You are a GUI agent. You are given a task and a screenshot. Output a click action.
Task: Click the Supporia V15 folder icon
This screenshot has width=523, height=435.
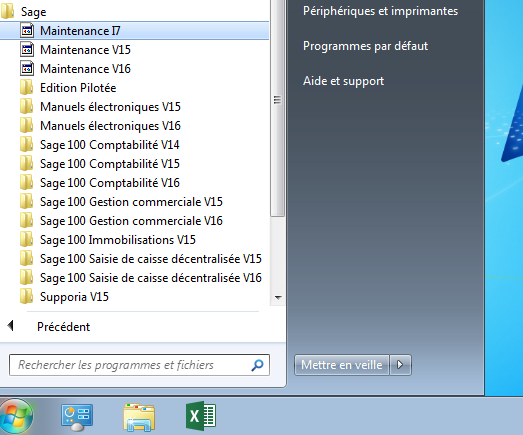[26, 297]
